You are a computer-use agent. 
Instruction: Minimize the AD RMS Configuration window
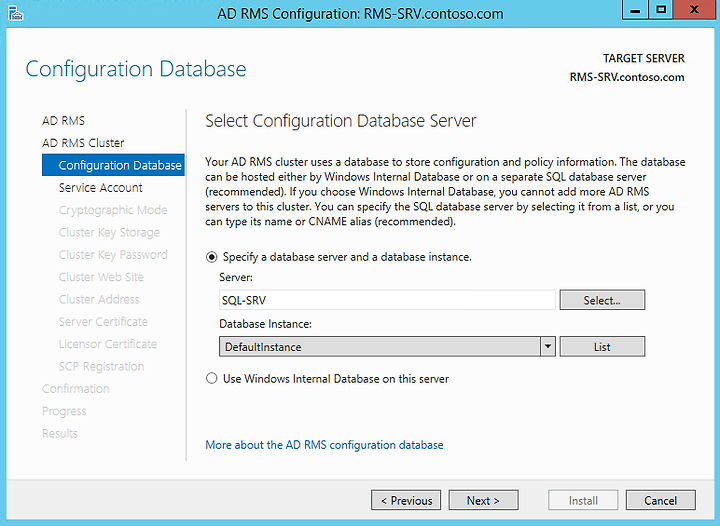click(635, 10)
